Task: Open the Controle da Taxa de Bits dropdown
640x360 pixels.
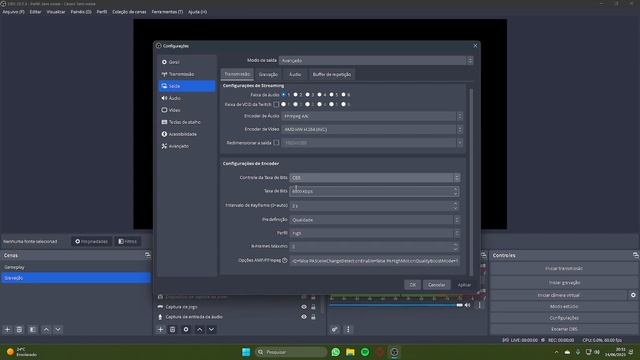Action: pyautogui.click(x=375, y=178)
